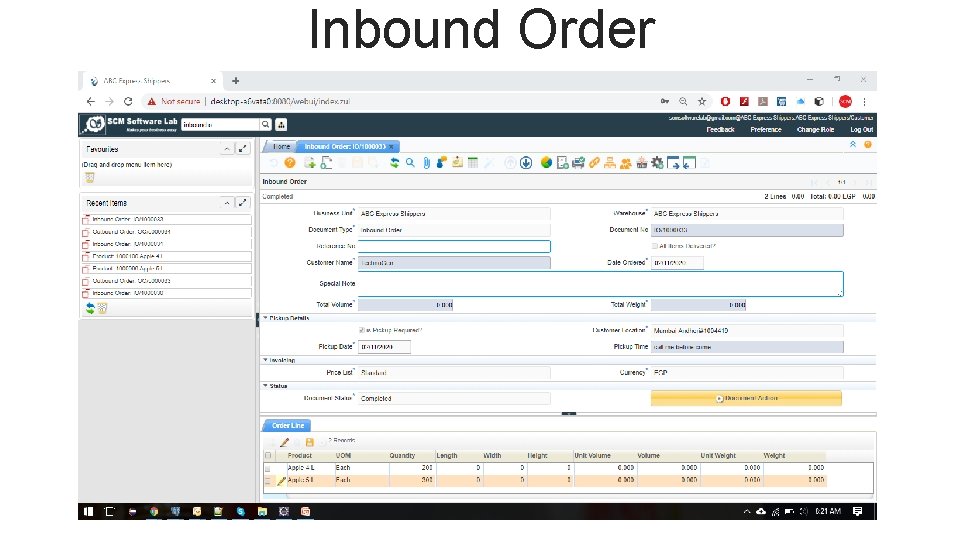Select the Order Line tab

(x=287, y=425)
